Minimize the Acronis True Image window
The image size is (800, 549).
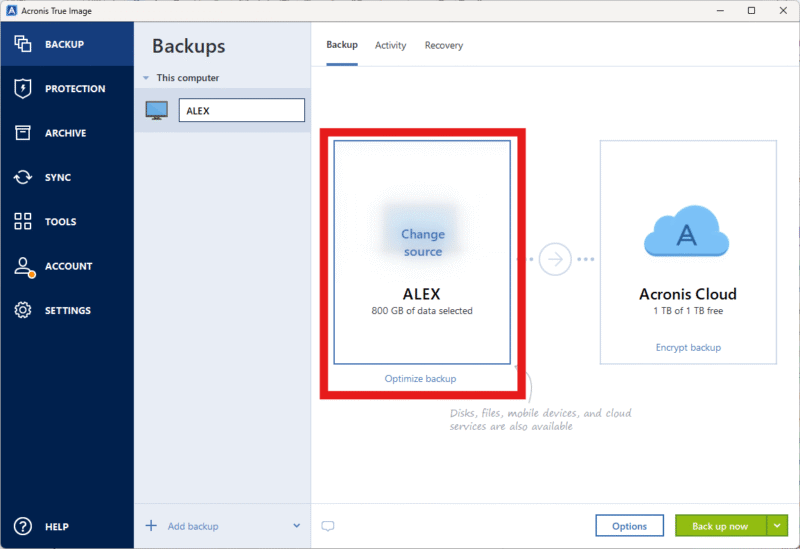720,10
